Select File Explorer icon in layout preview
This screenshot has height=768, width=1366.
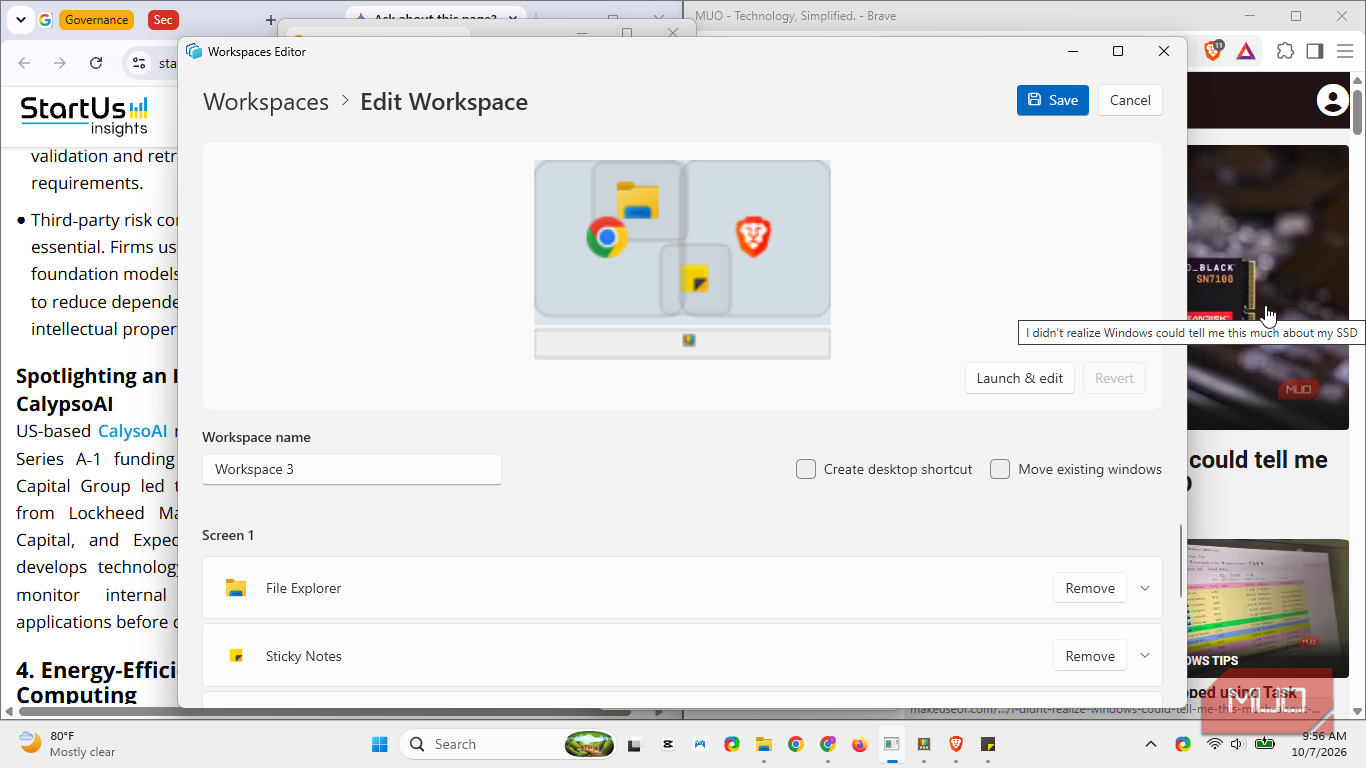[x=637, y=200]
